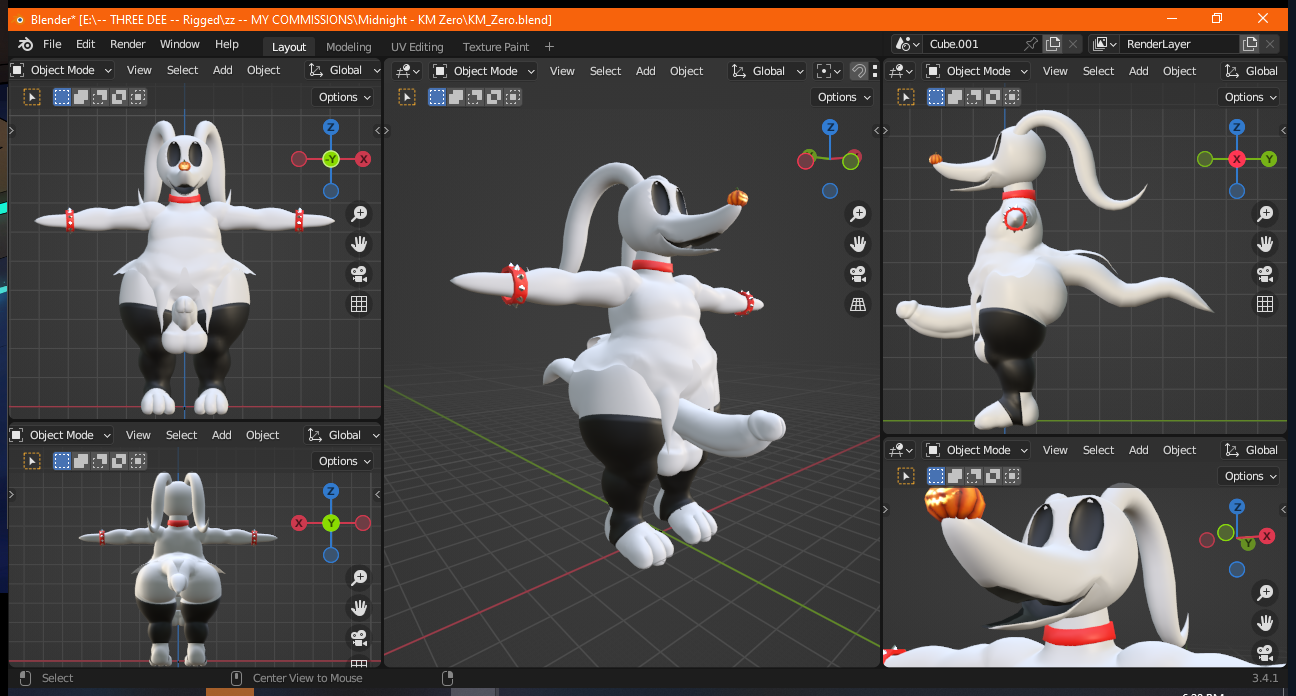Click the zoom icon in top-right viewport
Screen dimensions: 1296x696
[x=1265, y=213]
